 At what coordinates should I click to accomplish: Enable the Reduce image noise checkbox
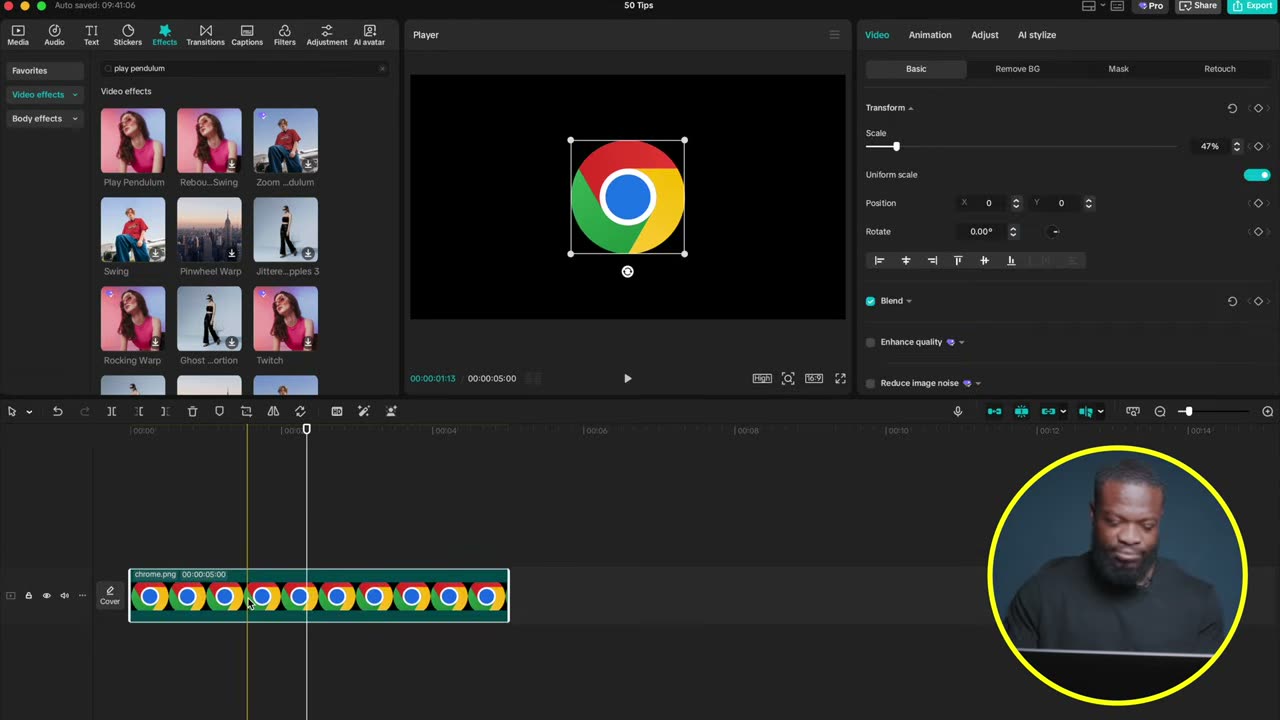pos(870,383)
